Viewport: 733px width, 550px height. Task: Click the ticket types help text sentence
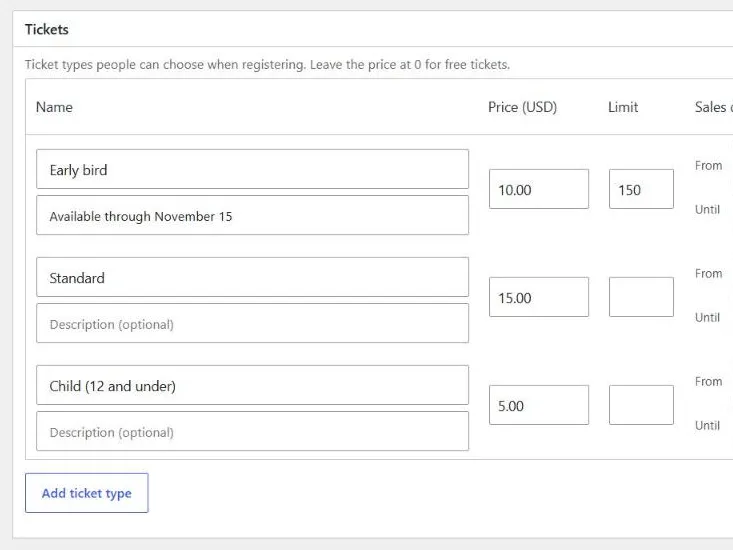pos(267,64)
